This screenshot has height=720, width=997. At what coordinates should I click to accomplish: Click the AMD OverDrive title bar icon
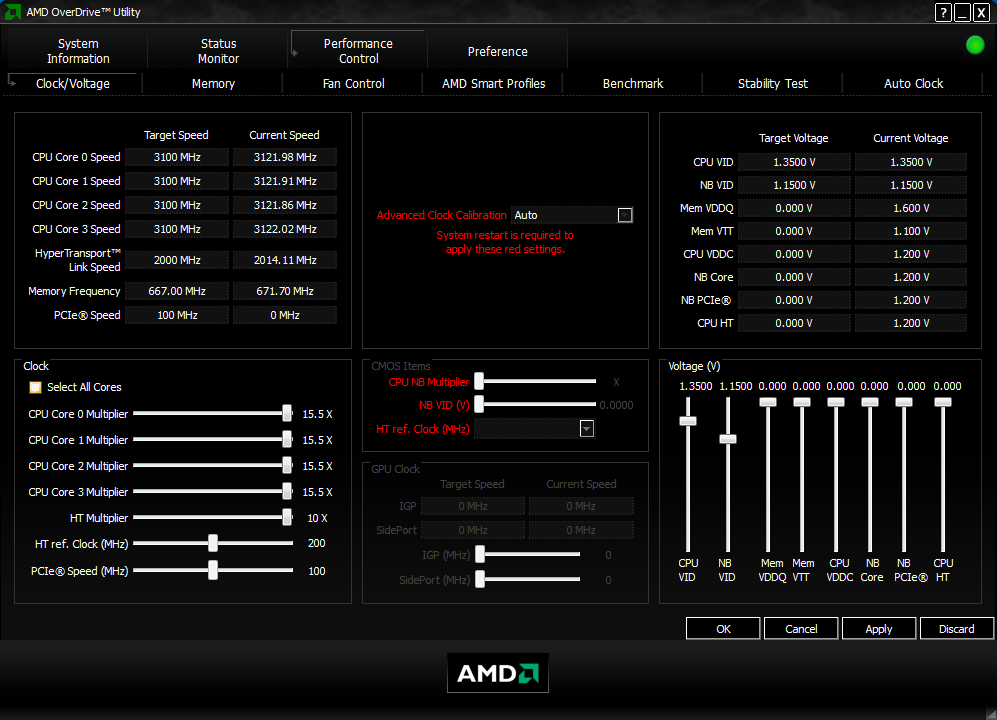[12, 11]
